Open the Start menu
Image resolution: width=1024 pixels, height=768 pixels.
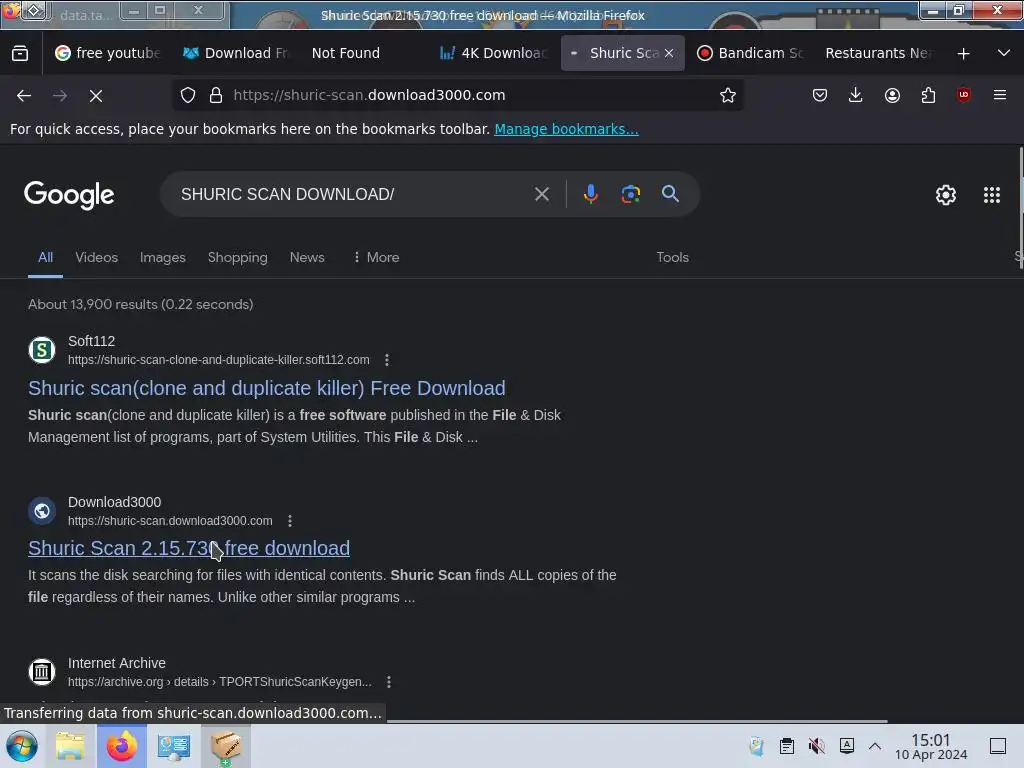[x=22, y=746]
